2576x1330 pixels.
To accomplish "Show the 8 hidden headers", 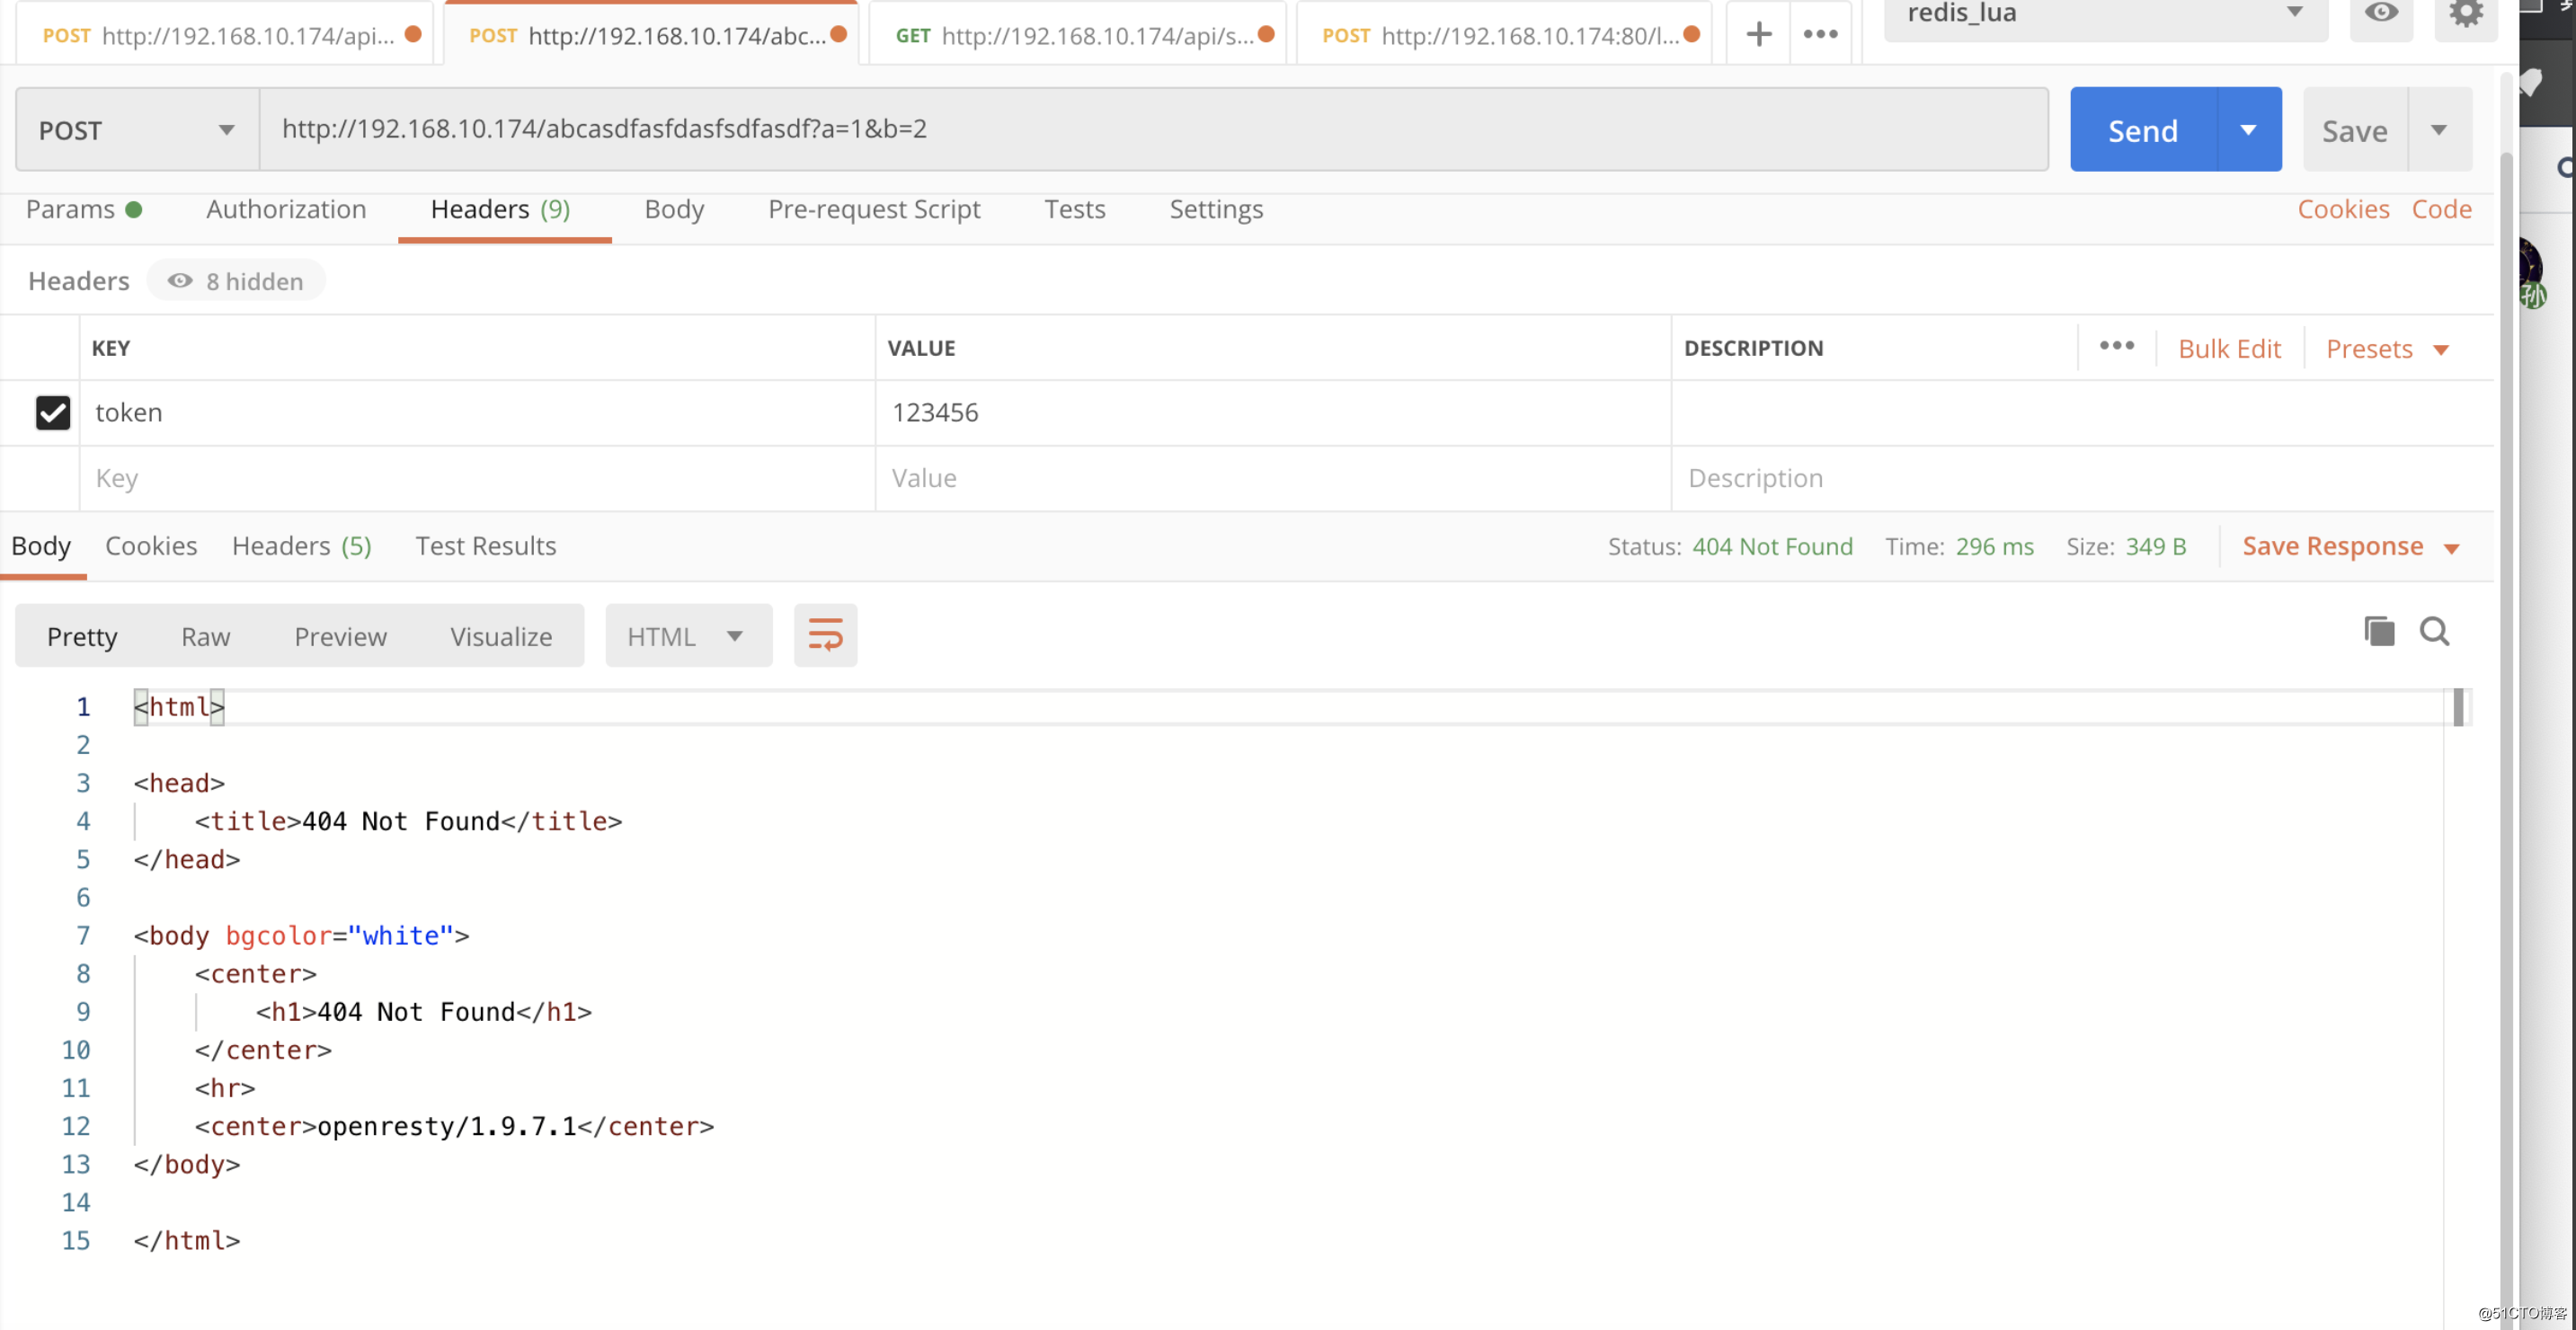I will point(237,281).
